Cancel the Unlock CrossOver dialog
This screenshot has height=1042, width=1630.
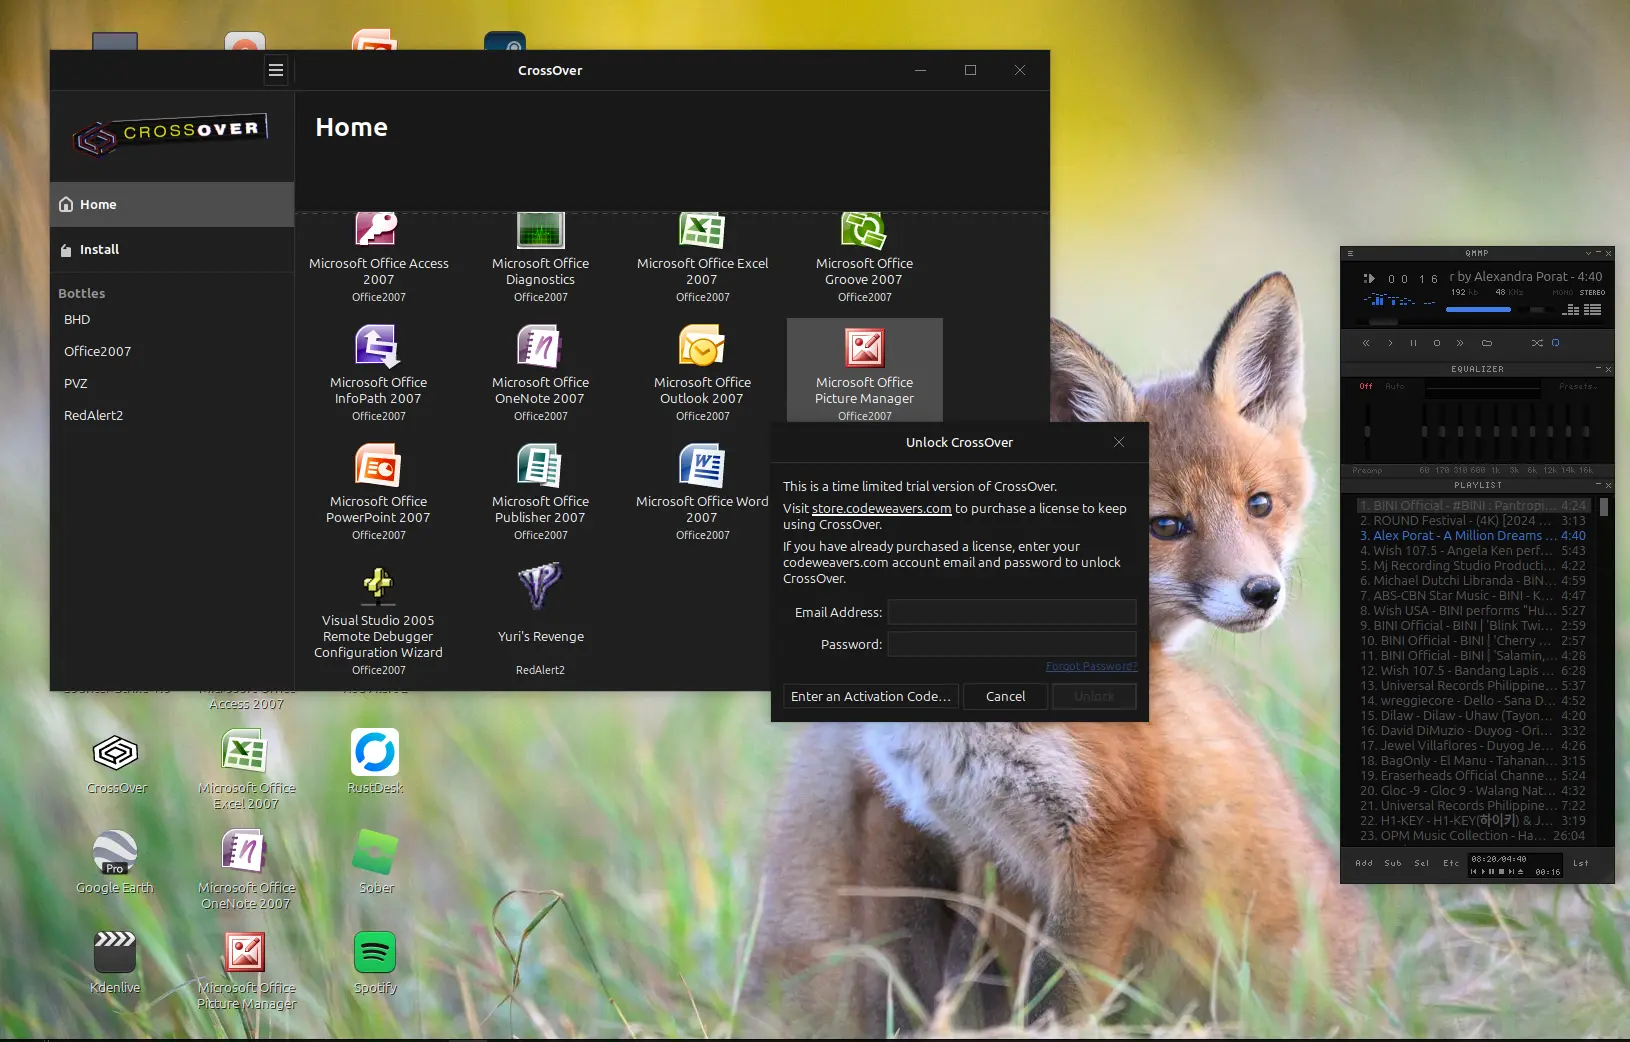[1005, 696]
